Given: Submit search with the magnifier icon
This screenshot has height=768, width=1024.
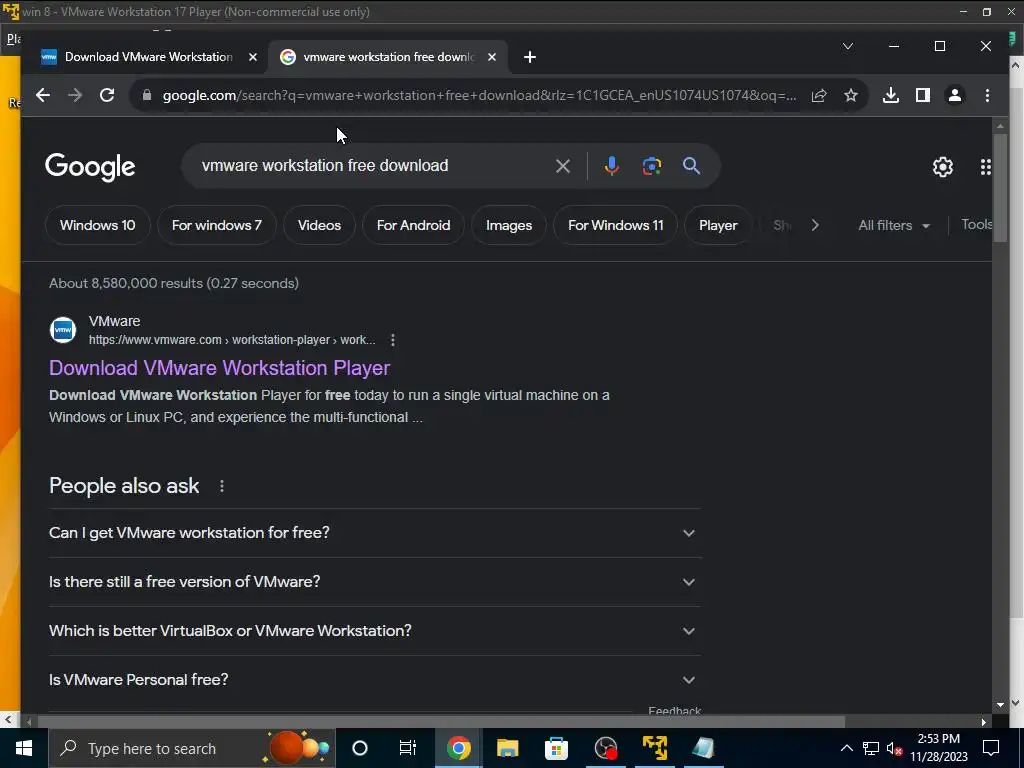Looking at the screenshot, I should [x=691, y=166].
